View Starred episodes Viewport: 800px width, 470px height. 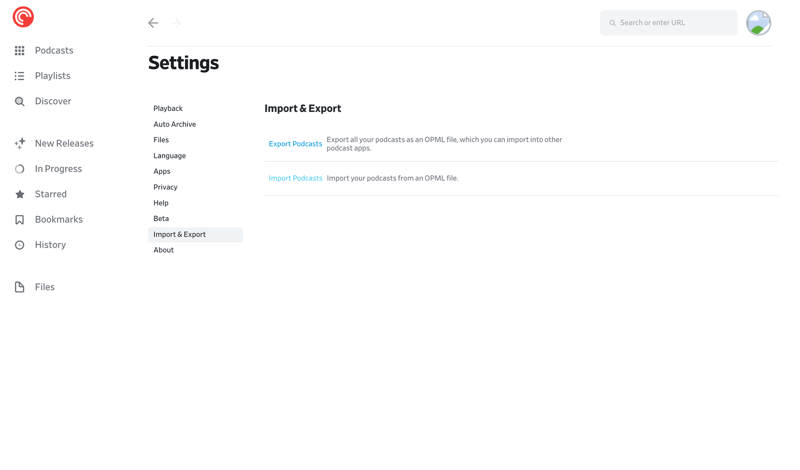coord(50,194)
